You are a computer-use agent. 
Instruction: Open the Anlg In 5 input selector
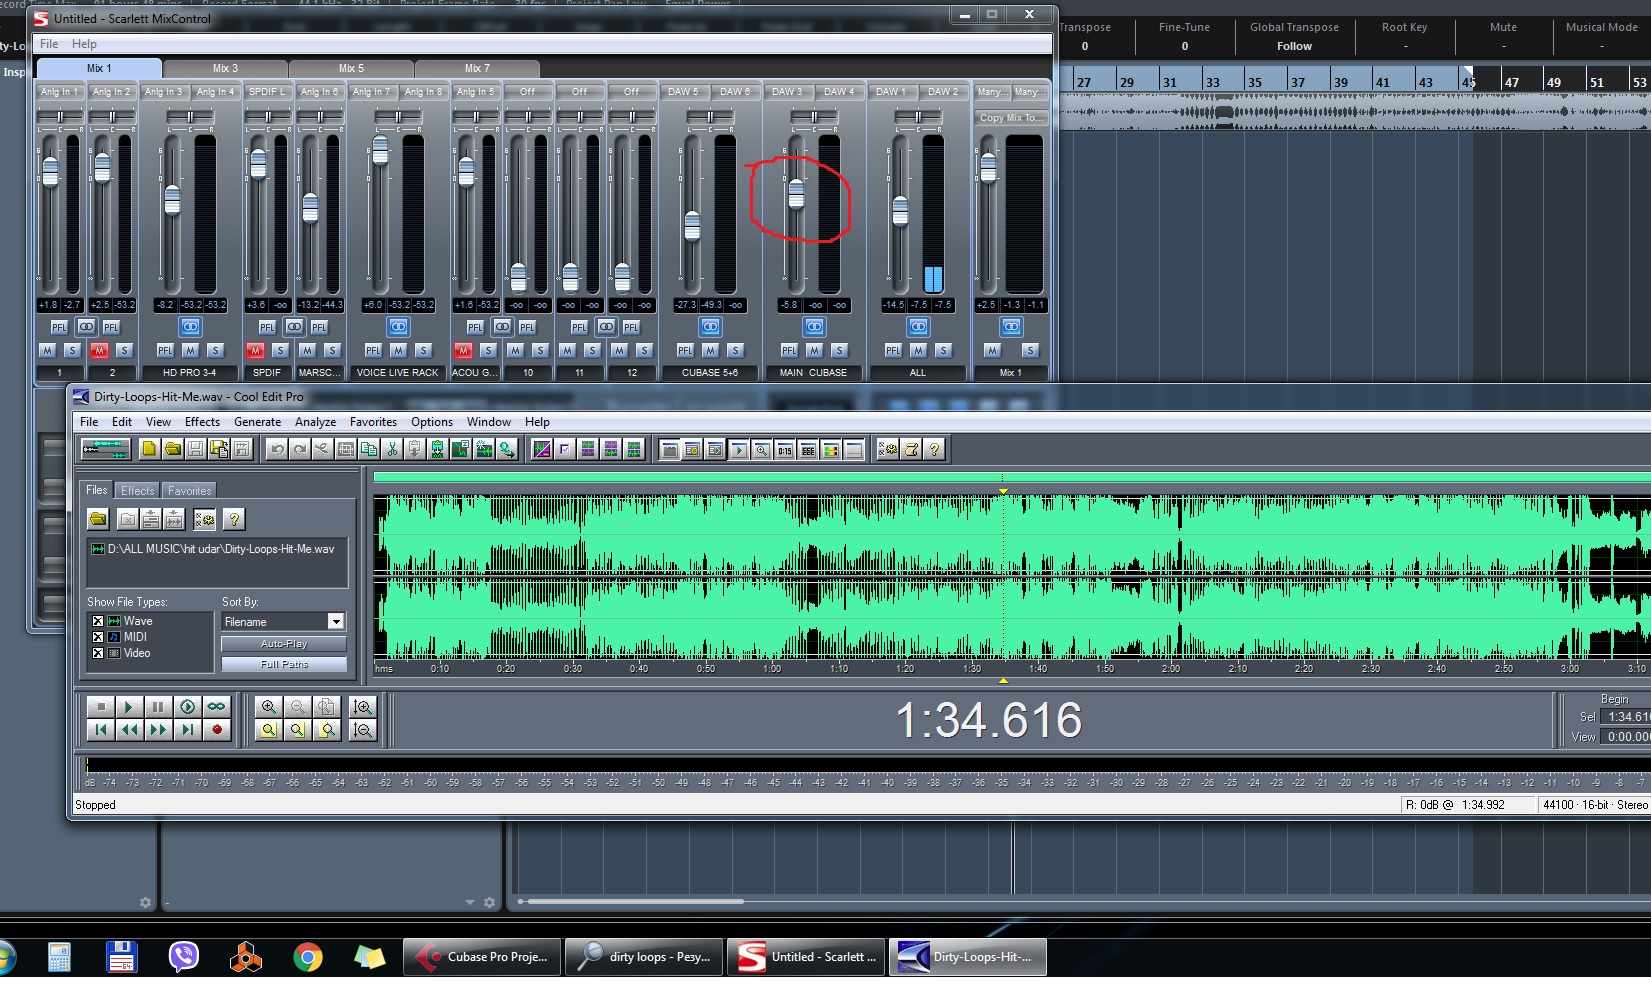tap(476, 92)
